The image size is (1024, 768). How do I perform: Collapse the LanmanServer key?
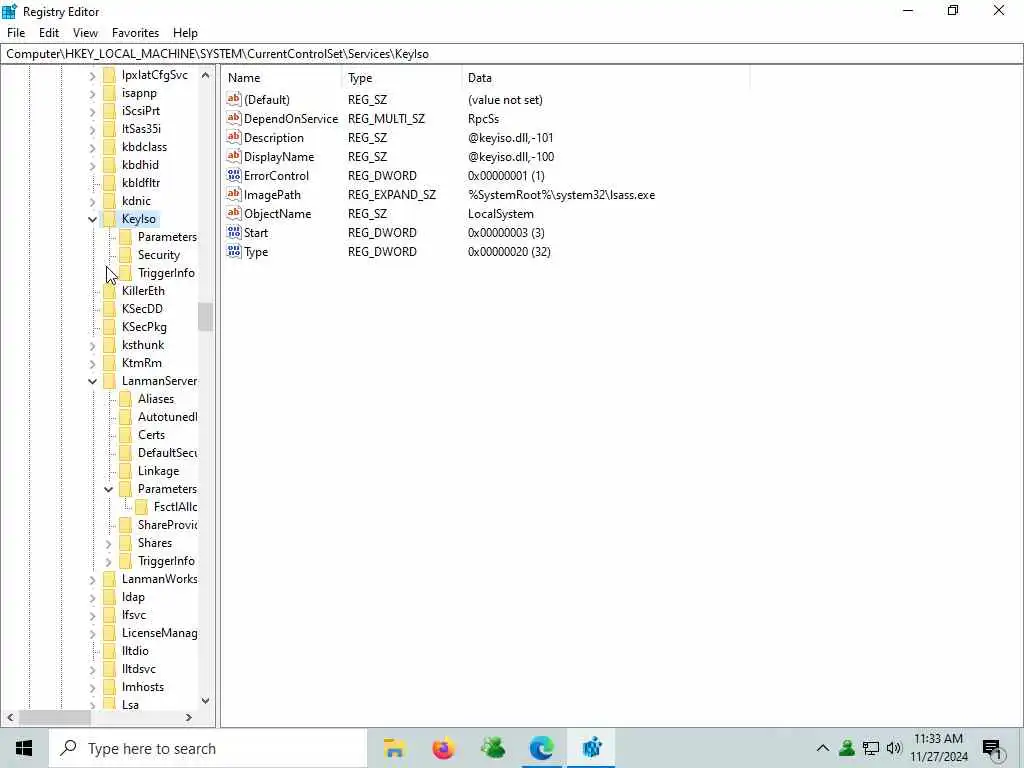(92, 381)
